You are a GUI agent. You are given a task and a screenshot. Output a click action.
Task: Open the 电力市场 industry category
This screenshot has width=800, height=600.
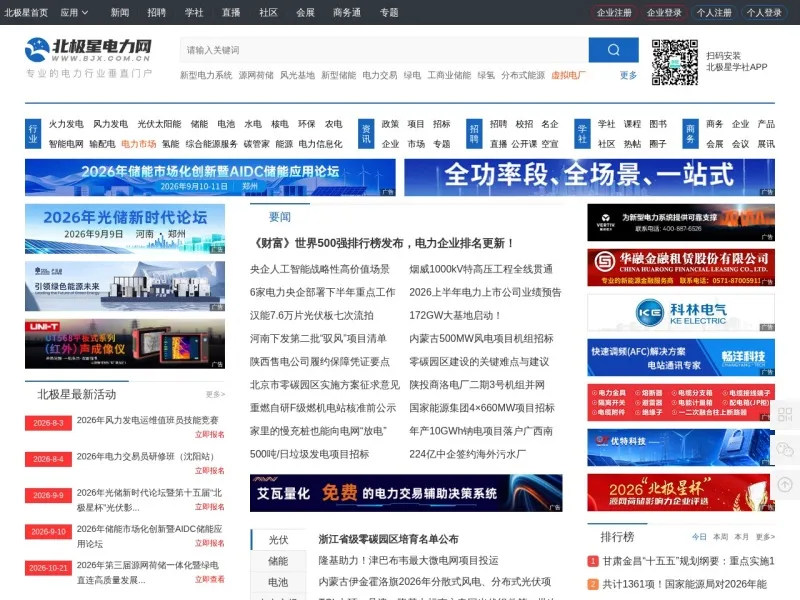tap(138, 144)
